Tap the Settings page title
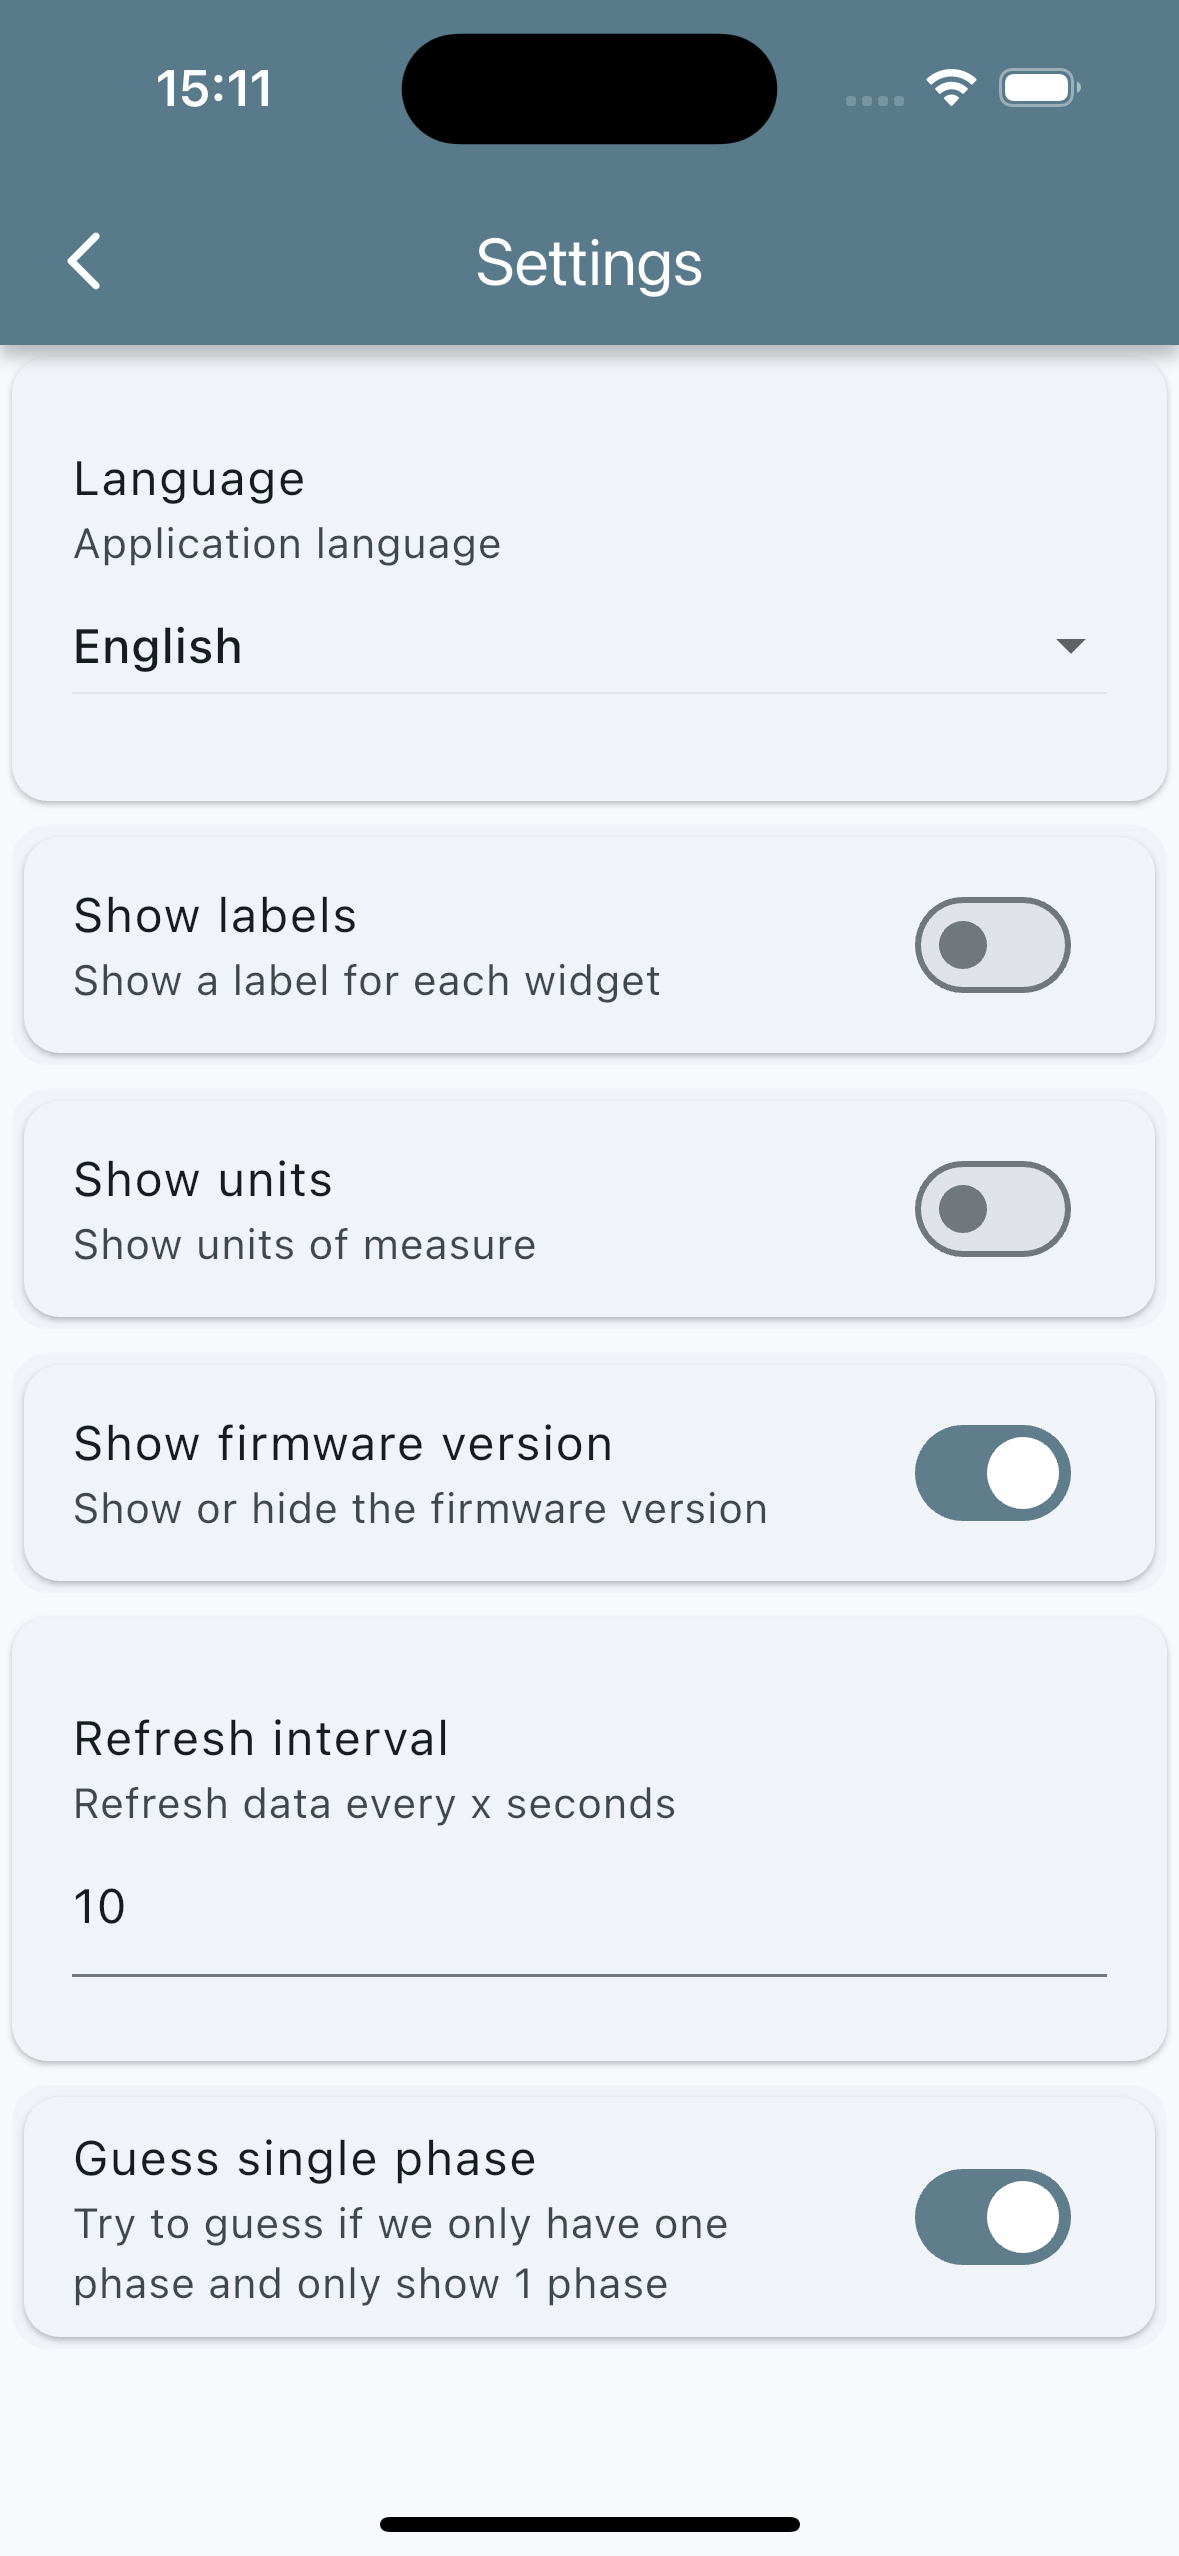The image size is (1179, 2556). coord(589,263)
